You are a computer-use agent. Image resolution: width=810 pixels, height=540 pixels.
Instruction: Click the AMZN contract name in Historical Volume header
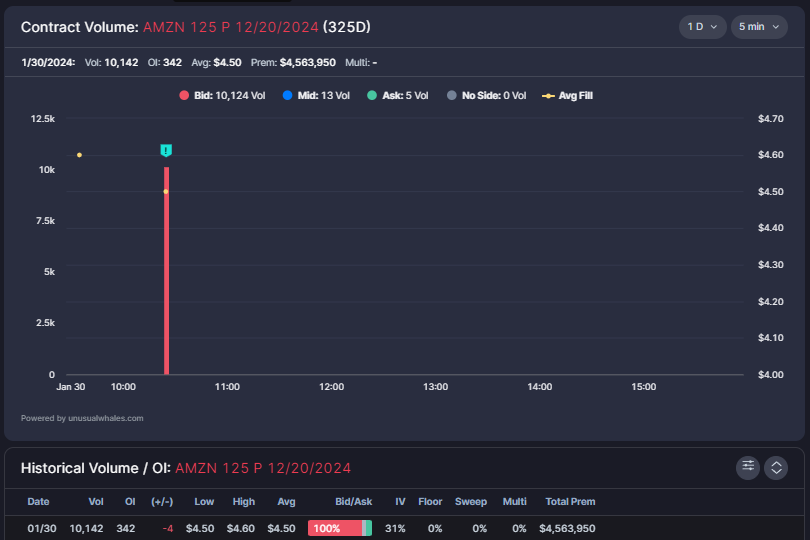point(263,468)
